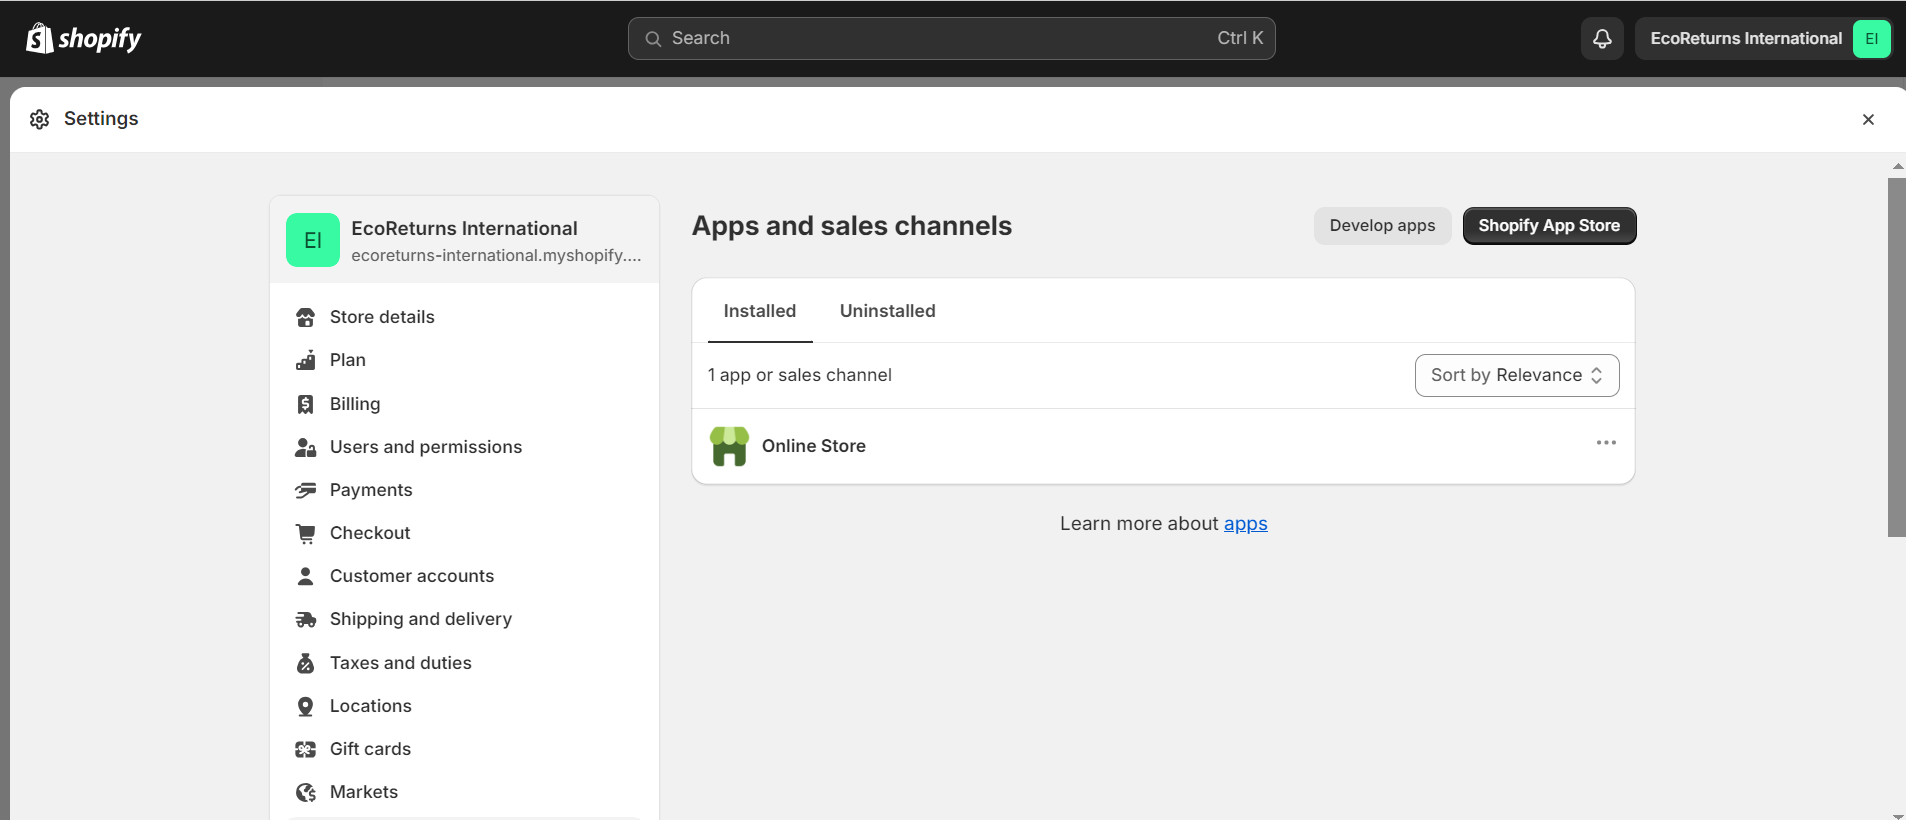Open notifications bell icon
Screen dimensions: 1906x820
click(1602, 38)
